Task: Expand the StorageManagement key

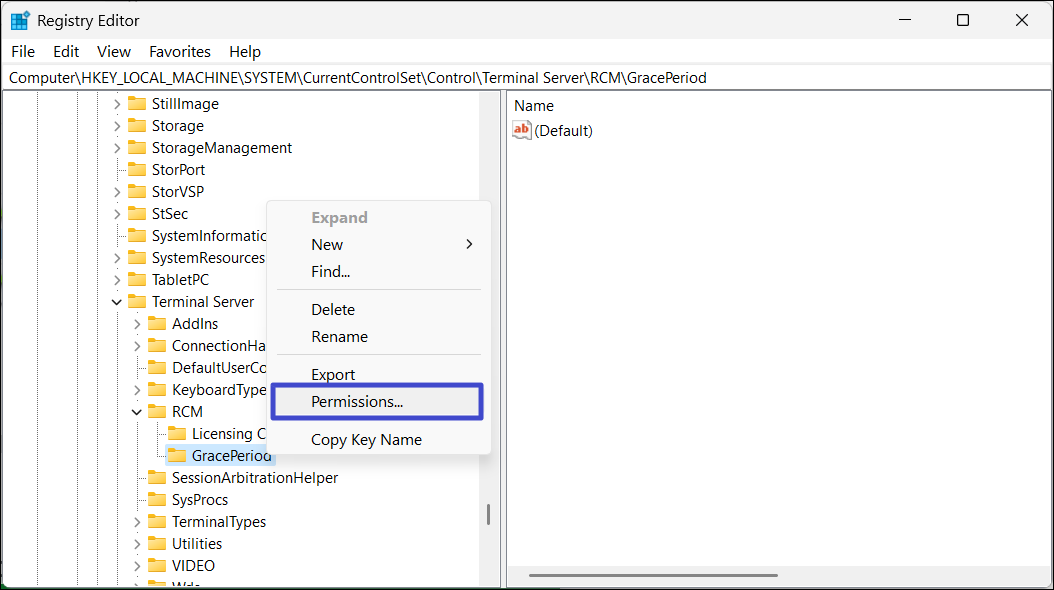Action: coord(117,148)
